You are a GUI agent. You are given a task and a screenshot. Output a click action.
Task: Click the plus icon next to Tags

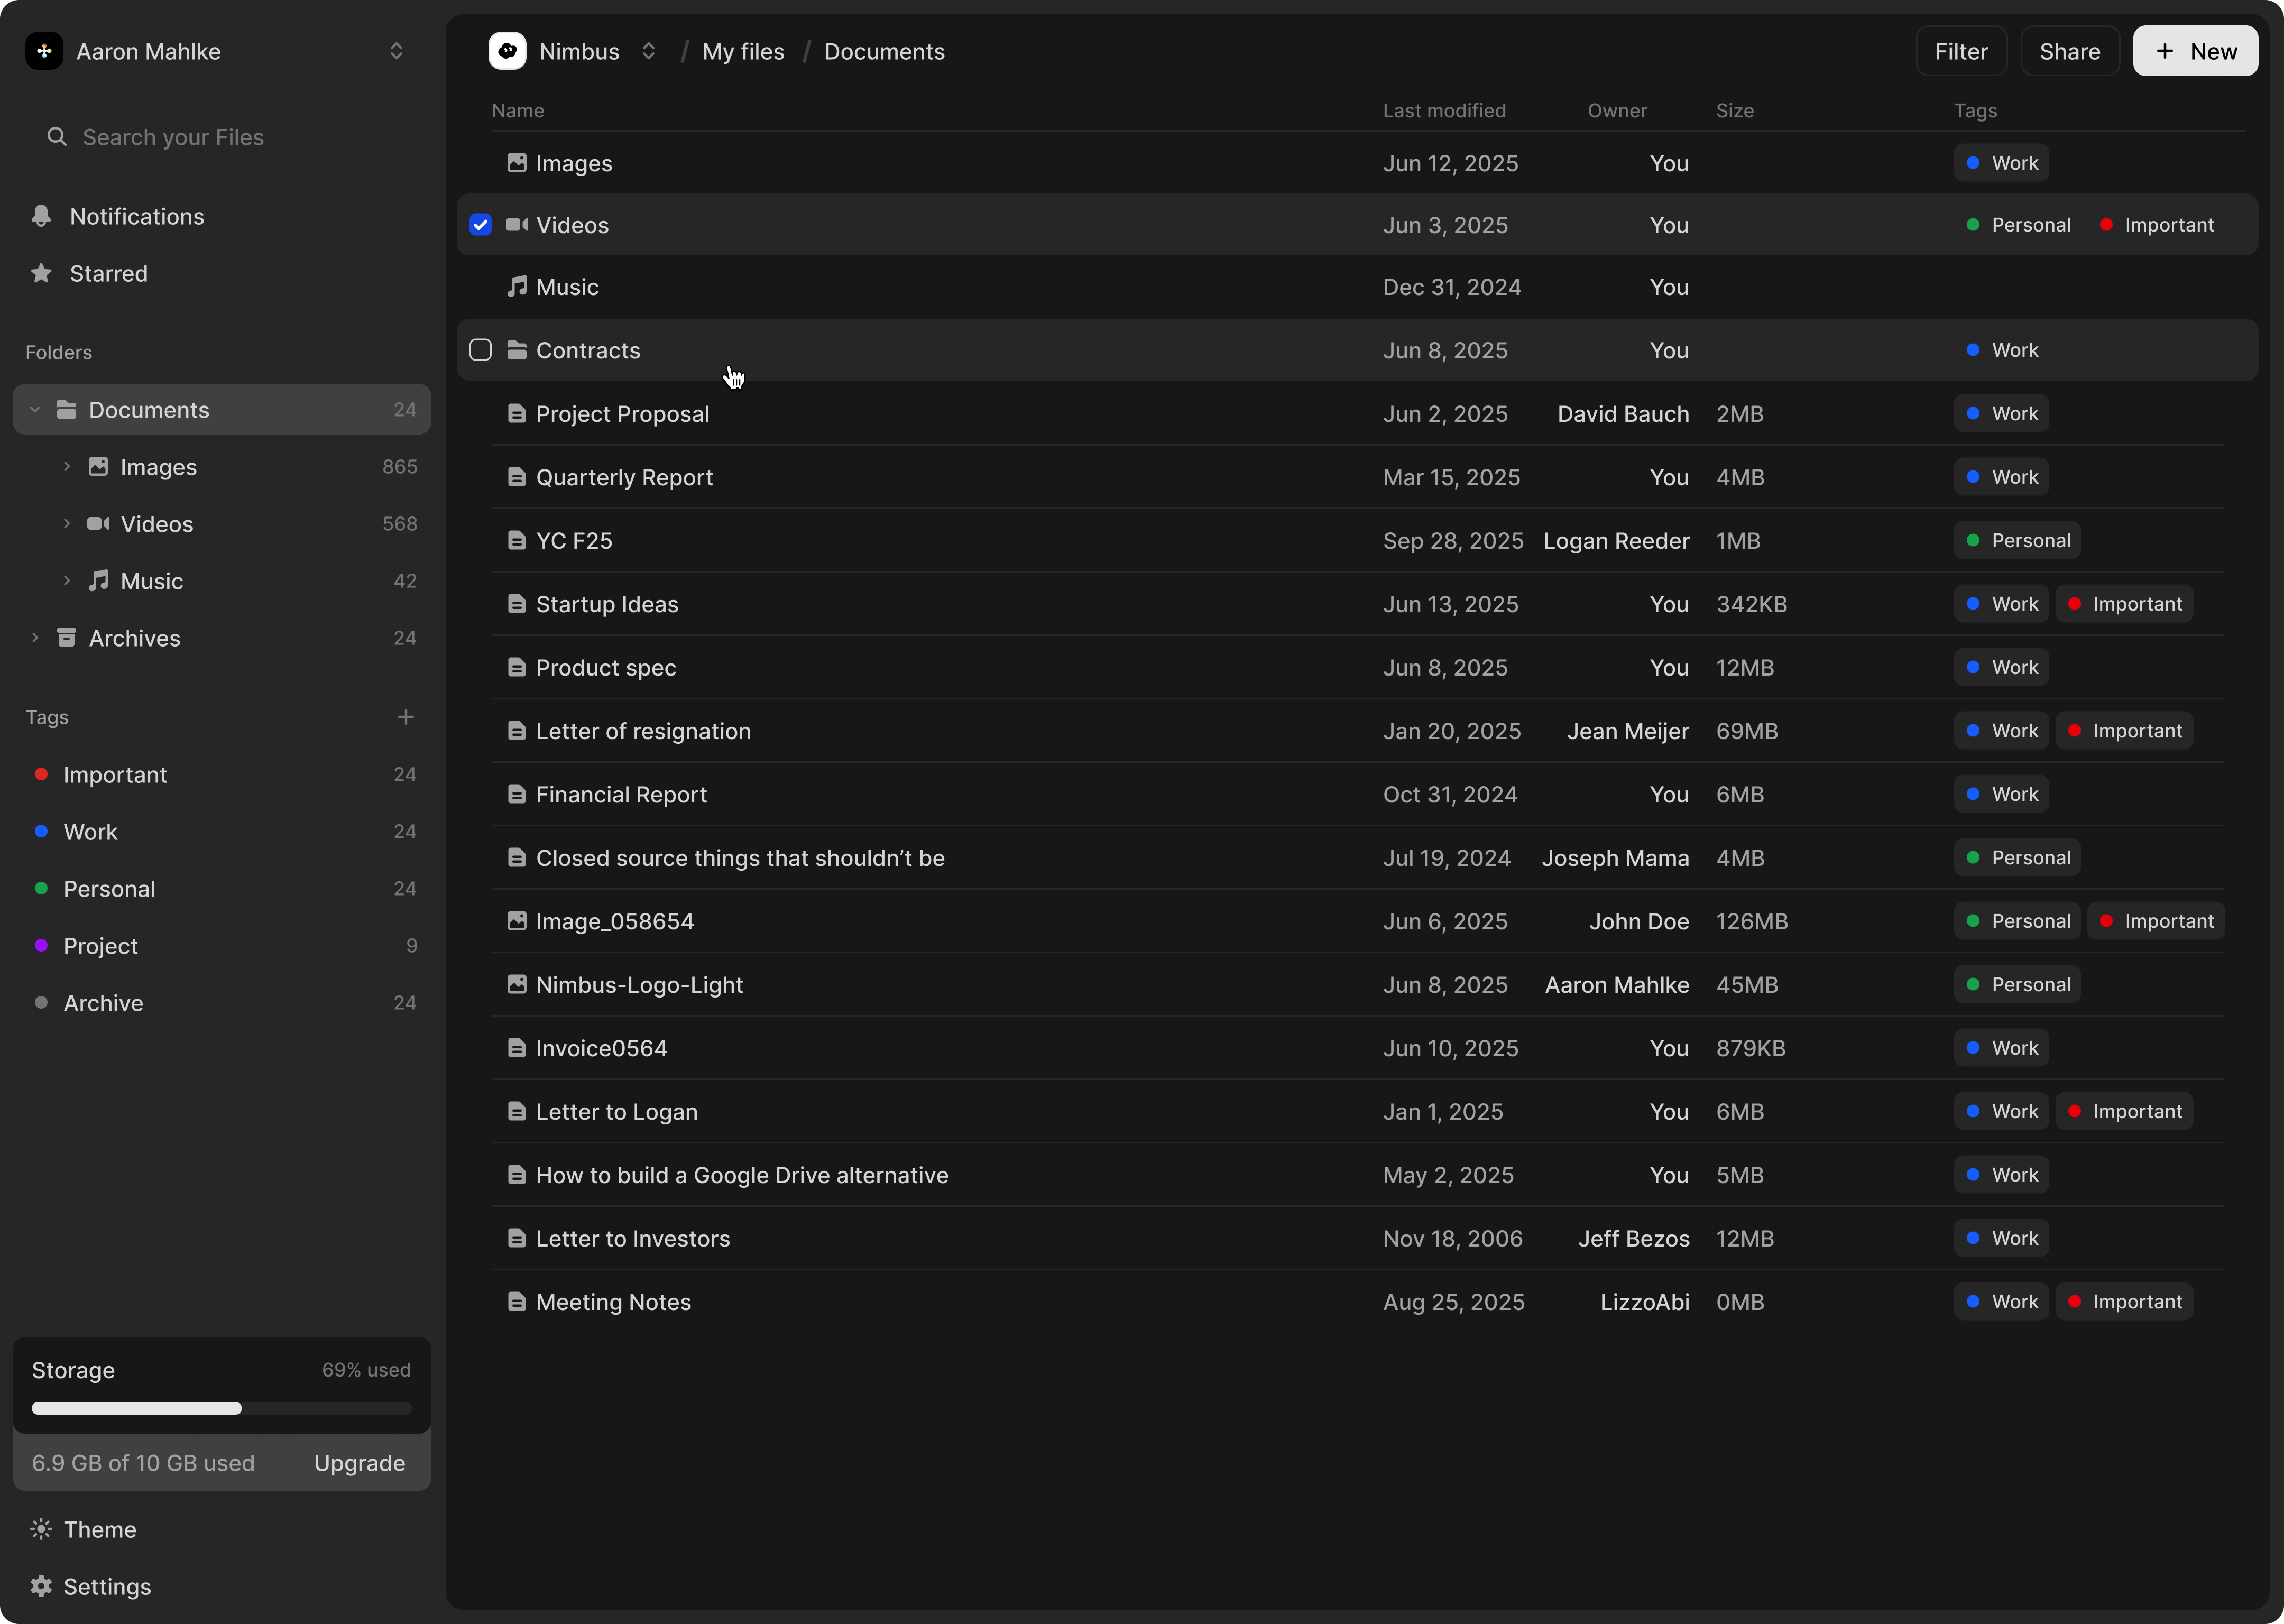point(405,717)
